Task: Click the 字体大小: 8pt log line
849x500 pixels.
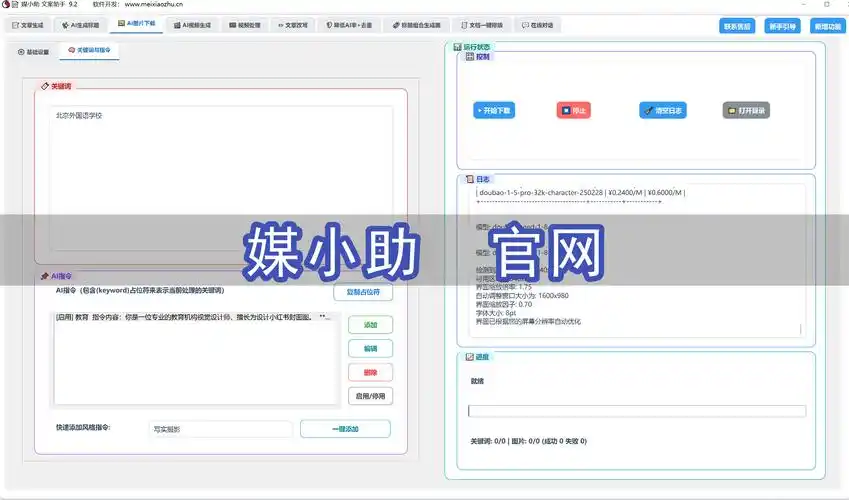Action: pyautogui.click(x=495, y=313)
